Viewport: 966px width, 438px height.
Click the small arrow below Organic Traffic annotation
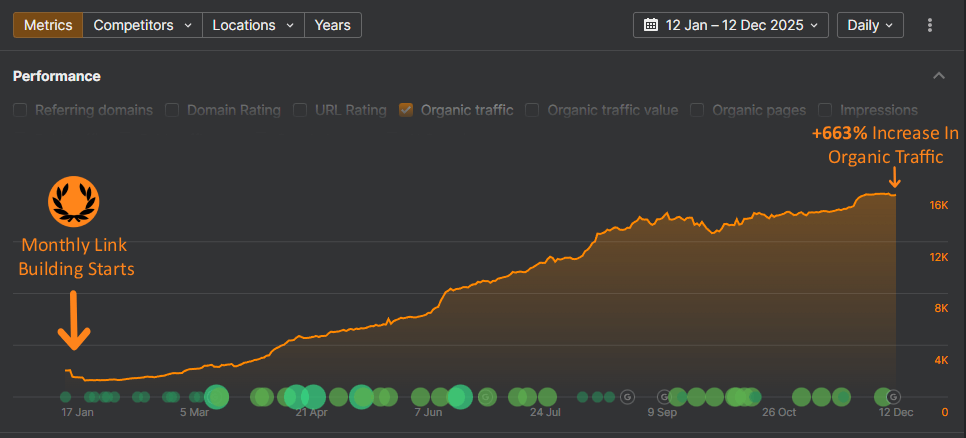click(x=894, y=178)
